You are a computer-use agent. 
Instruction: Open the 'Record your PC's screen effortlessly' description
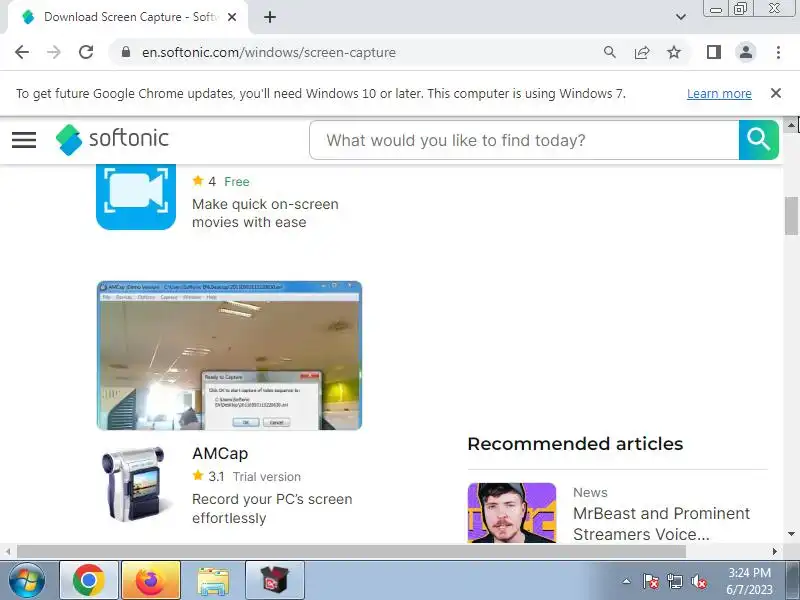pyautogui.click(x=272, y=509)
